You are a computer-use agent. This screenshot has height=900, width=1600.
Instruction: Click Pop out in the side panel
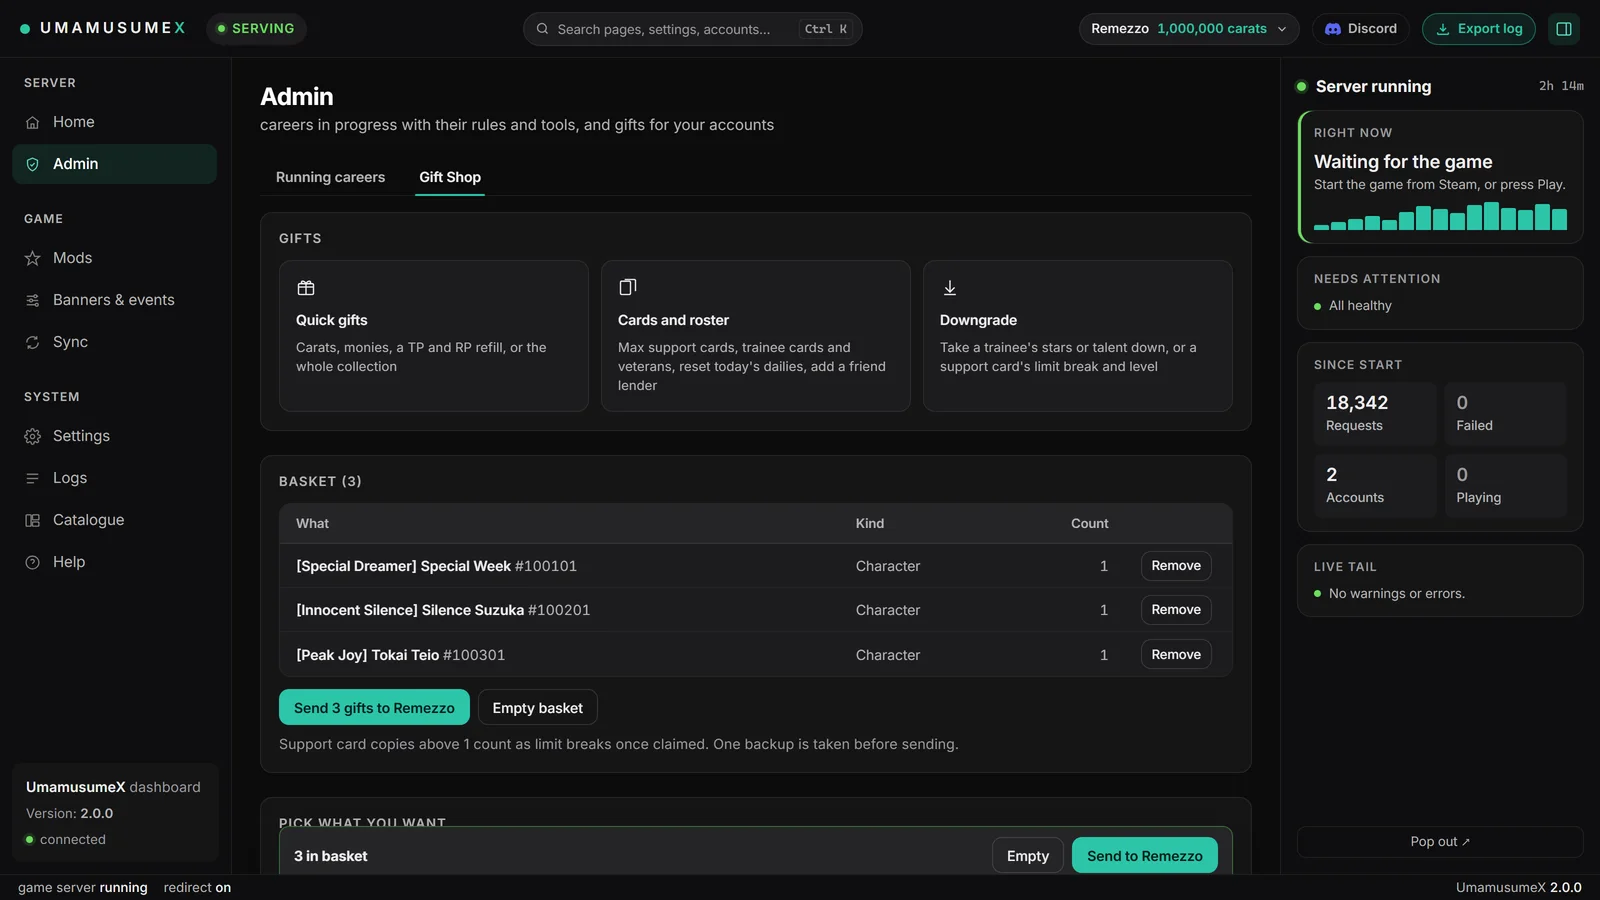[1440, 842]
